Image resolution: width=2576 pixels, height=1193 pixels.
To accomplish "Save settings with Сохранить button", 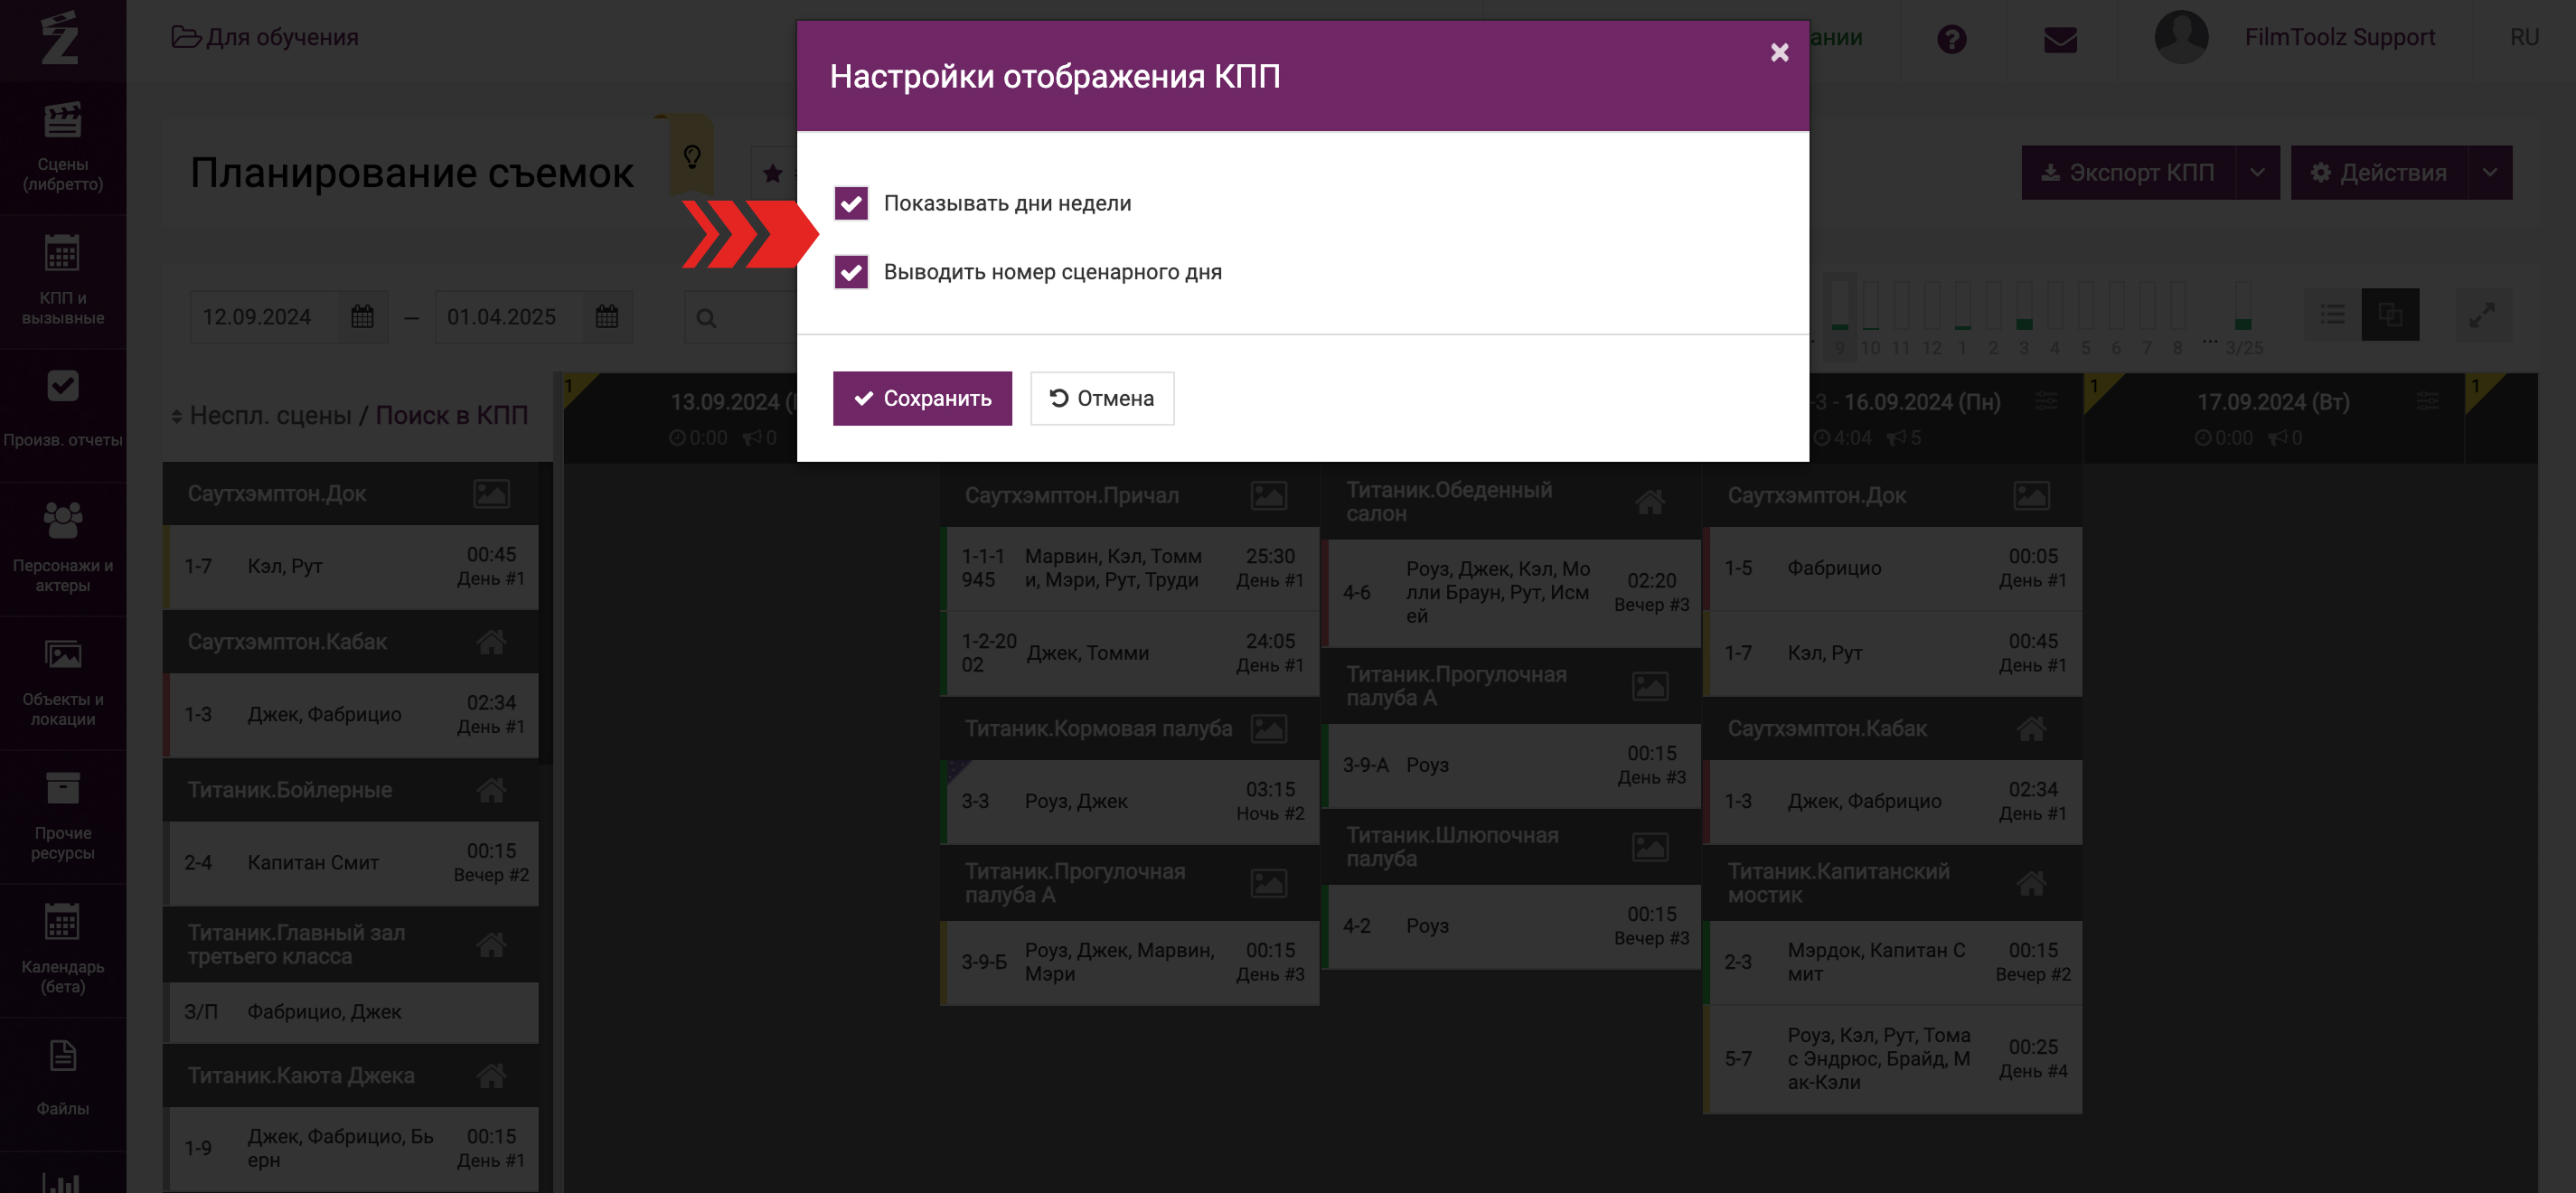I will (922, 398).
